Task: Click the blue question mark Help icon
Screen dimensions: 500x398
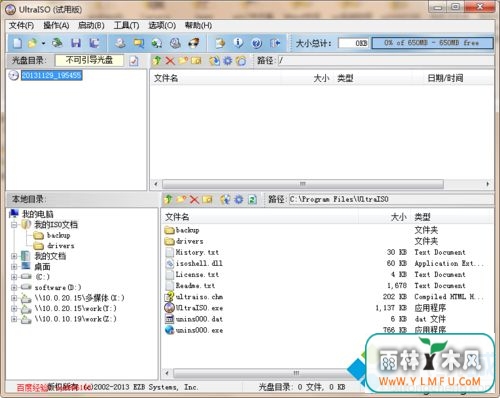Action: click(257, 43)
